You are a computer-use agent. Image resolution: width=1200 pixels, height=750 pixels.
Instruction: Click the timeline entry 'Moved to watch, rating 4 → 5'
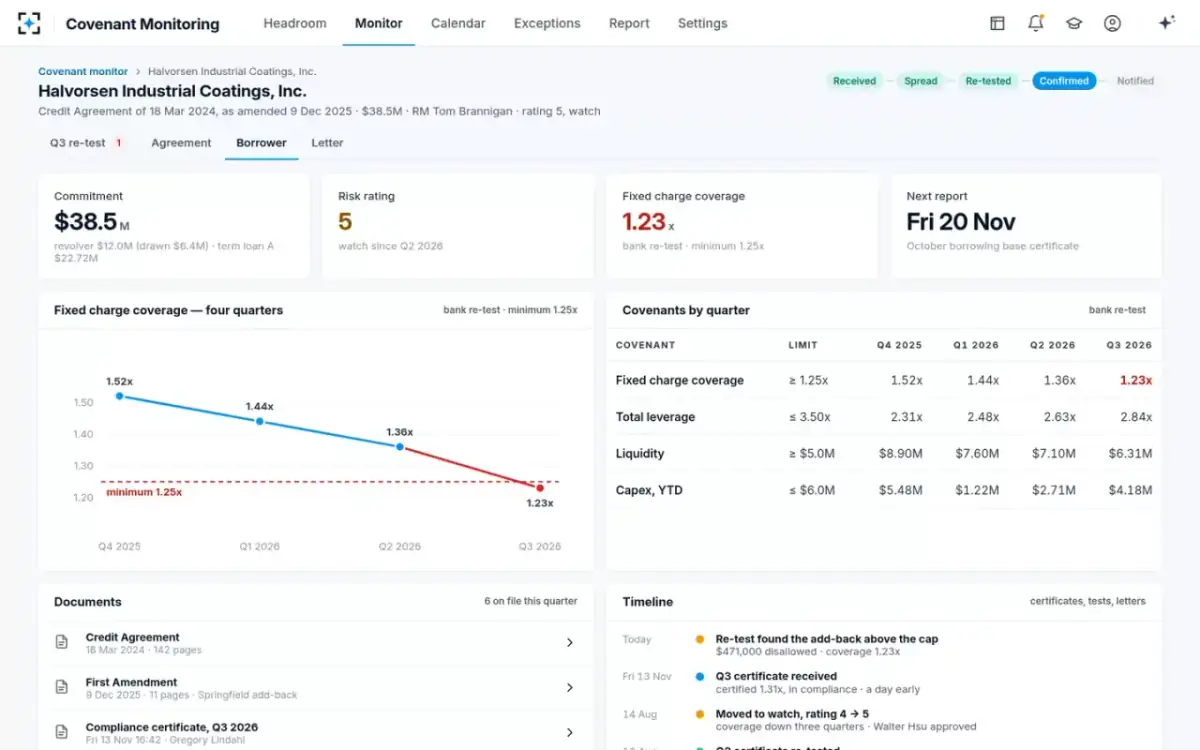tap(792, 714)
